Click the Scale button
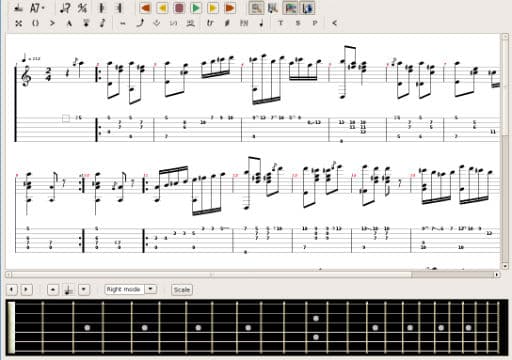Viewport: 512px width, 360px height. [x=182, y=290]
